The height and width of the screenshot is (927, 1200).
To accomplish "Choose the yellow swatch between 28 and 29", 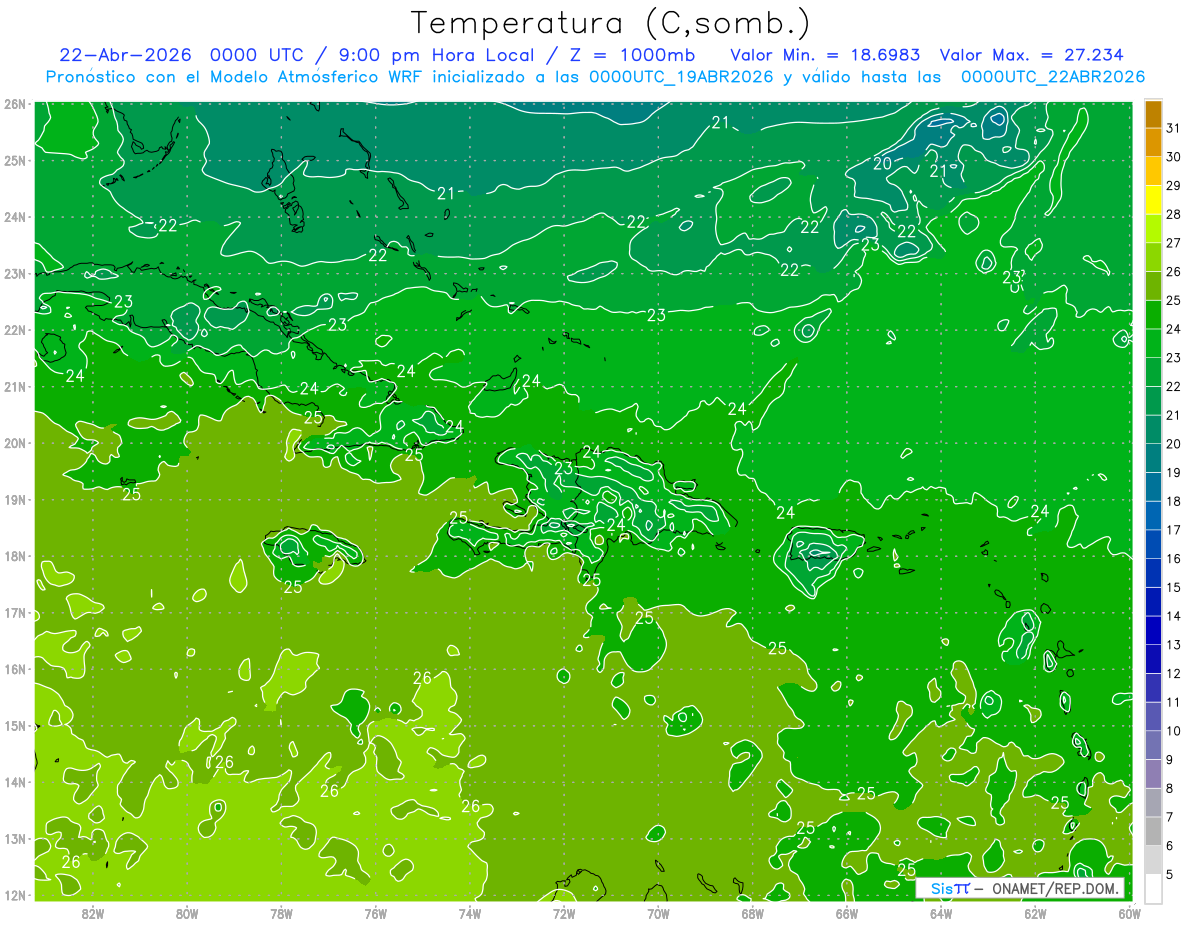I will [x=1153, y=200].
